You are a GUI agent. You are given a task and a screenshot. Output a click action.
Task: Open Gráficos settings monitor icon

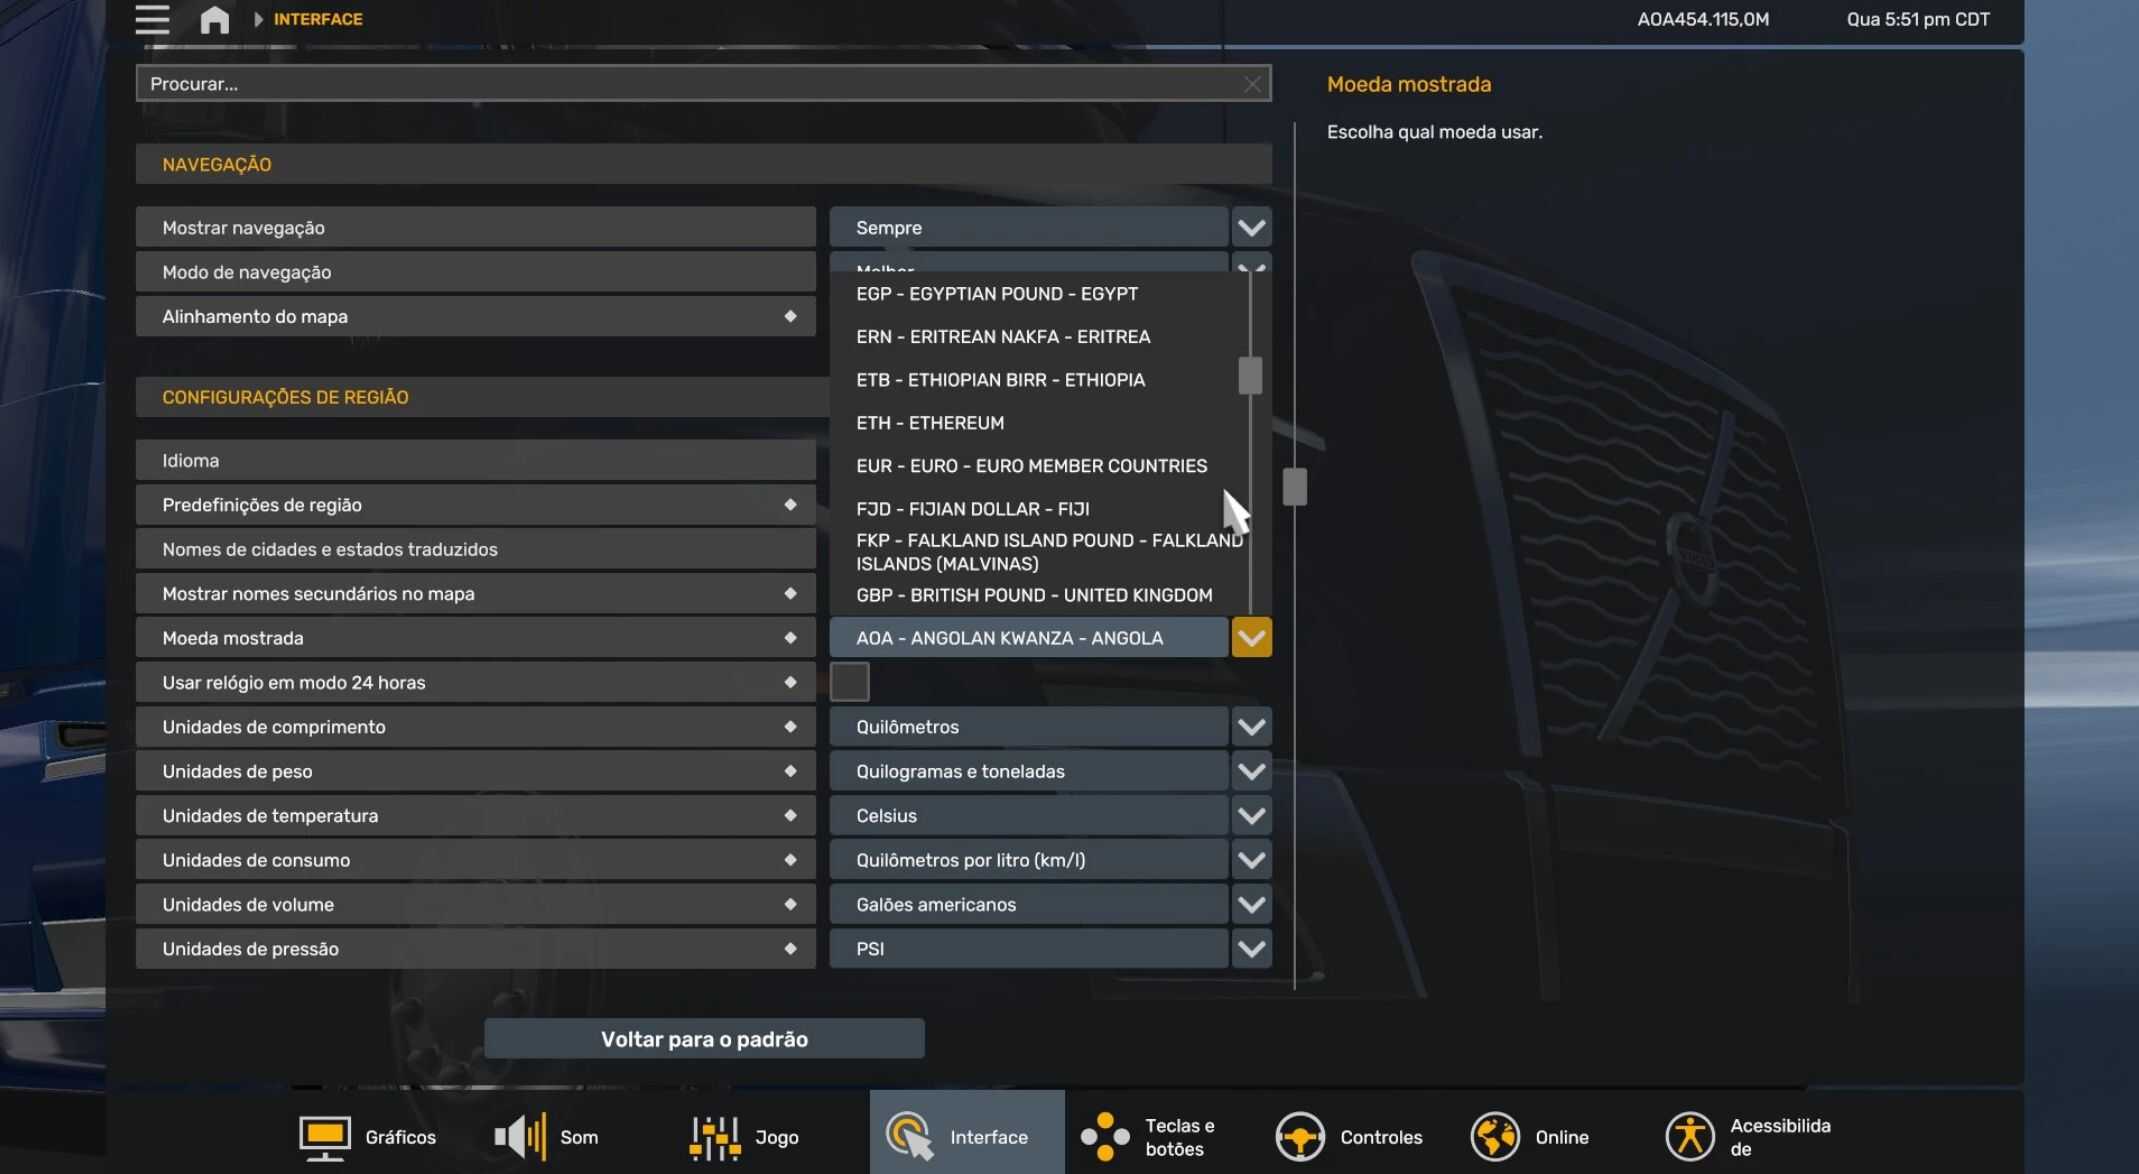tap(324, 1137)
